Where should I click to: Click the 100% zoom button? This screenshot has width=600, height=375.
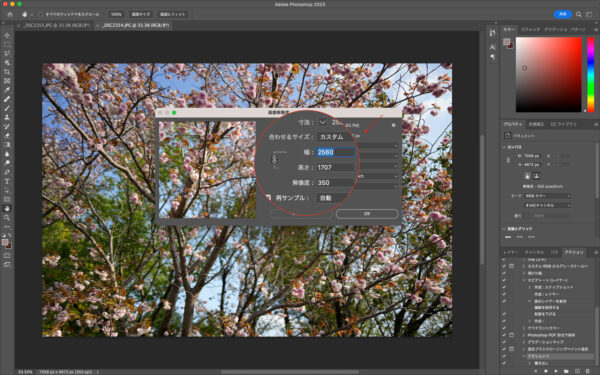point(116,14)
